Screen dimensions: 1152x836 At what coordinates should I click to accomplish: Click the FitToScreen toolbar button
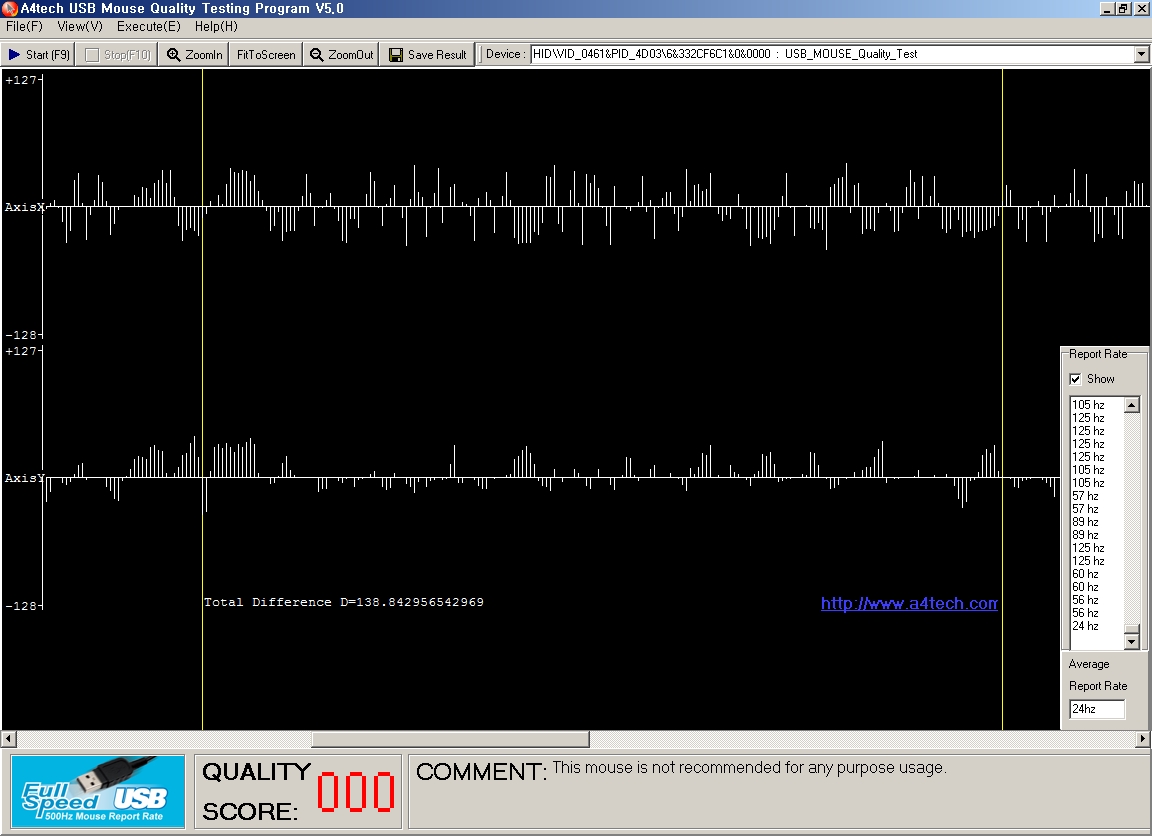(266, 54)
